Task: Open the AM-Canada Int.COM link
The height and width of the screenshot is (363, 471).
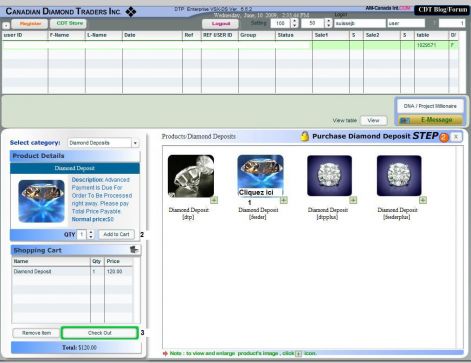Action: click(x=388, y=8)
